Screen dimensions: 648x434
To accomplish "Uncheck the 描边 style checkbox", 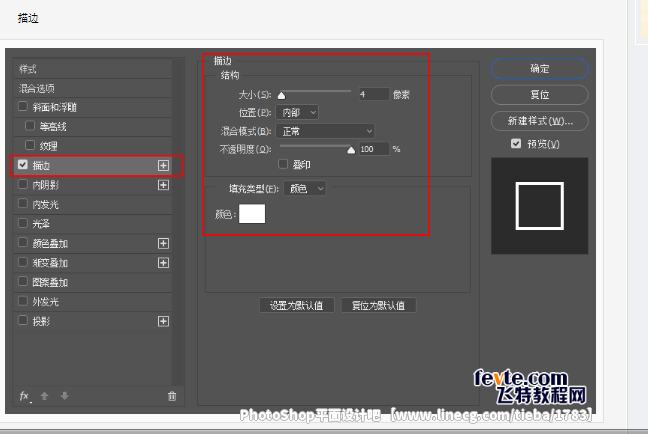I will [23, 165].
